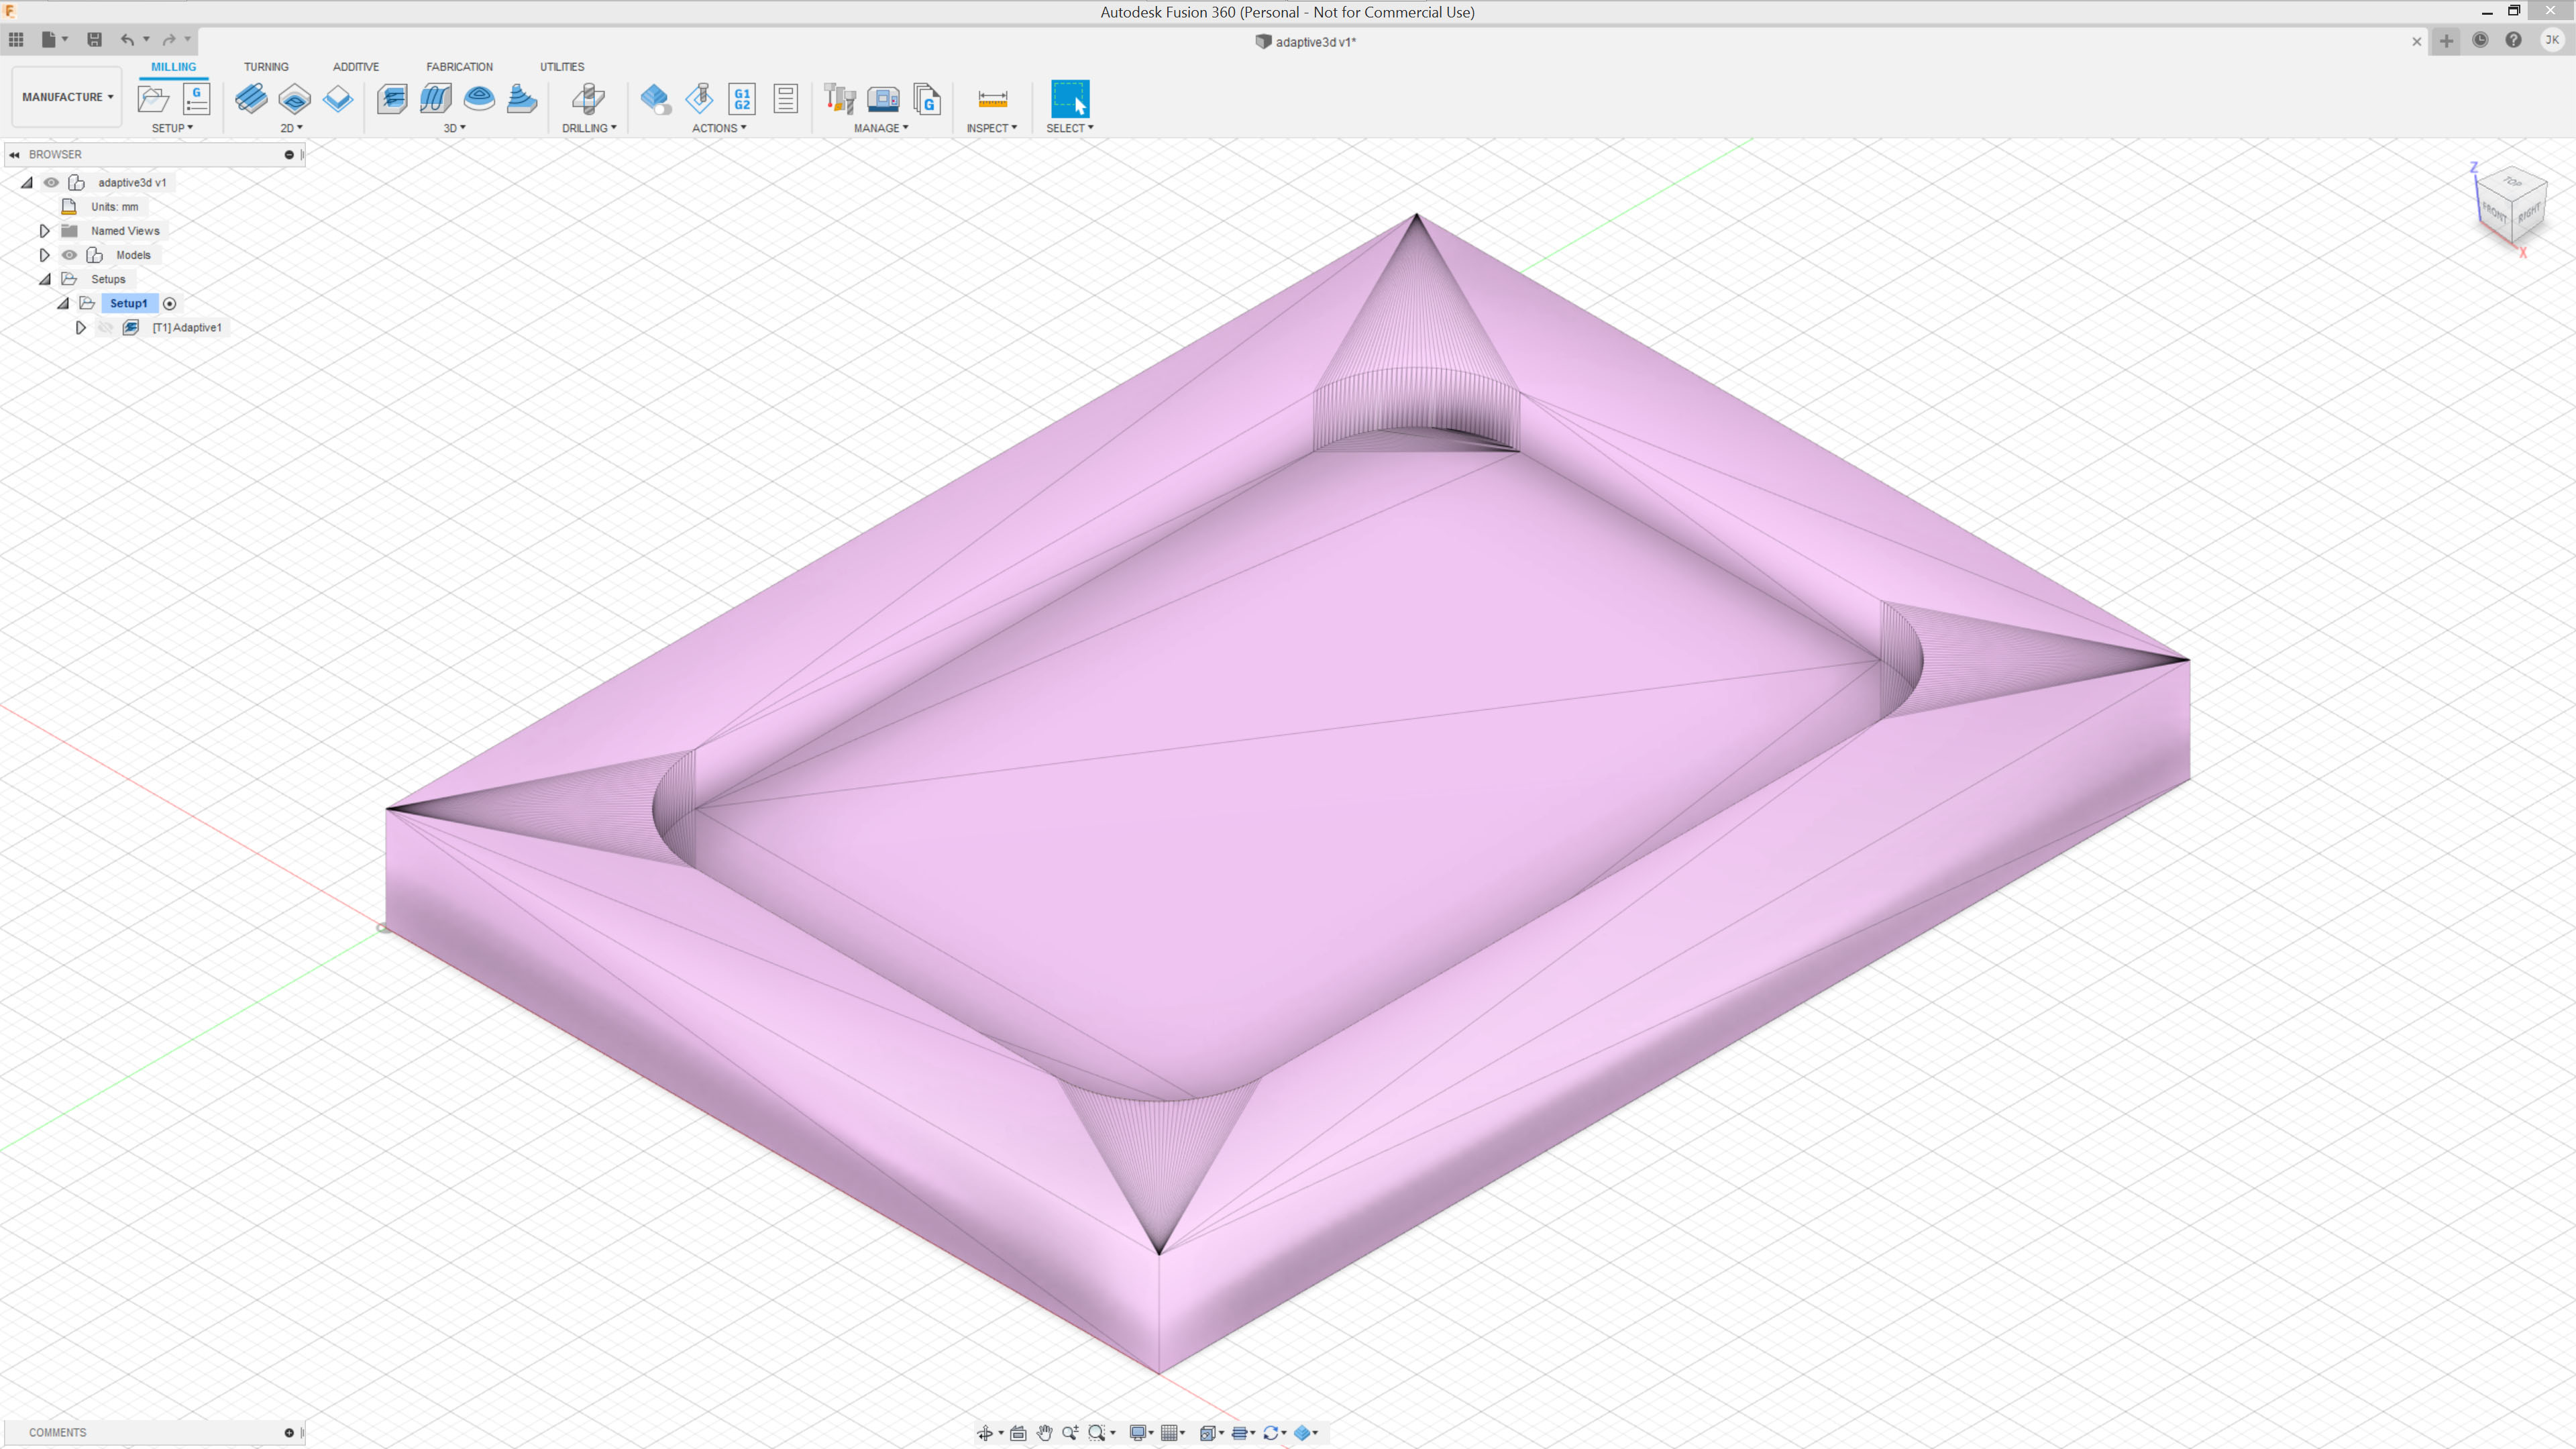Image resolution: width=2576 pixels, height=1449 pixels.
Task: Select the Turning tab in ribbon
Action: (266, 67)
